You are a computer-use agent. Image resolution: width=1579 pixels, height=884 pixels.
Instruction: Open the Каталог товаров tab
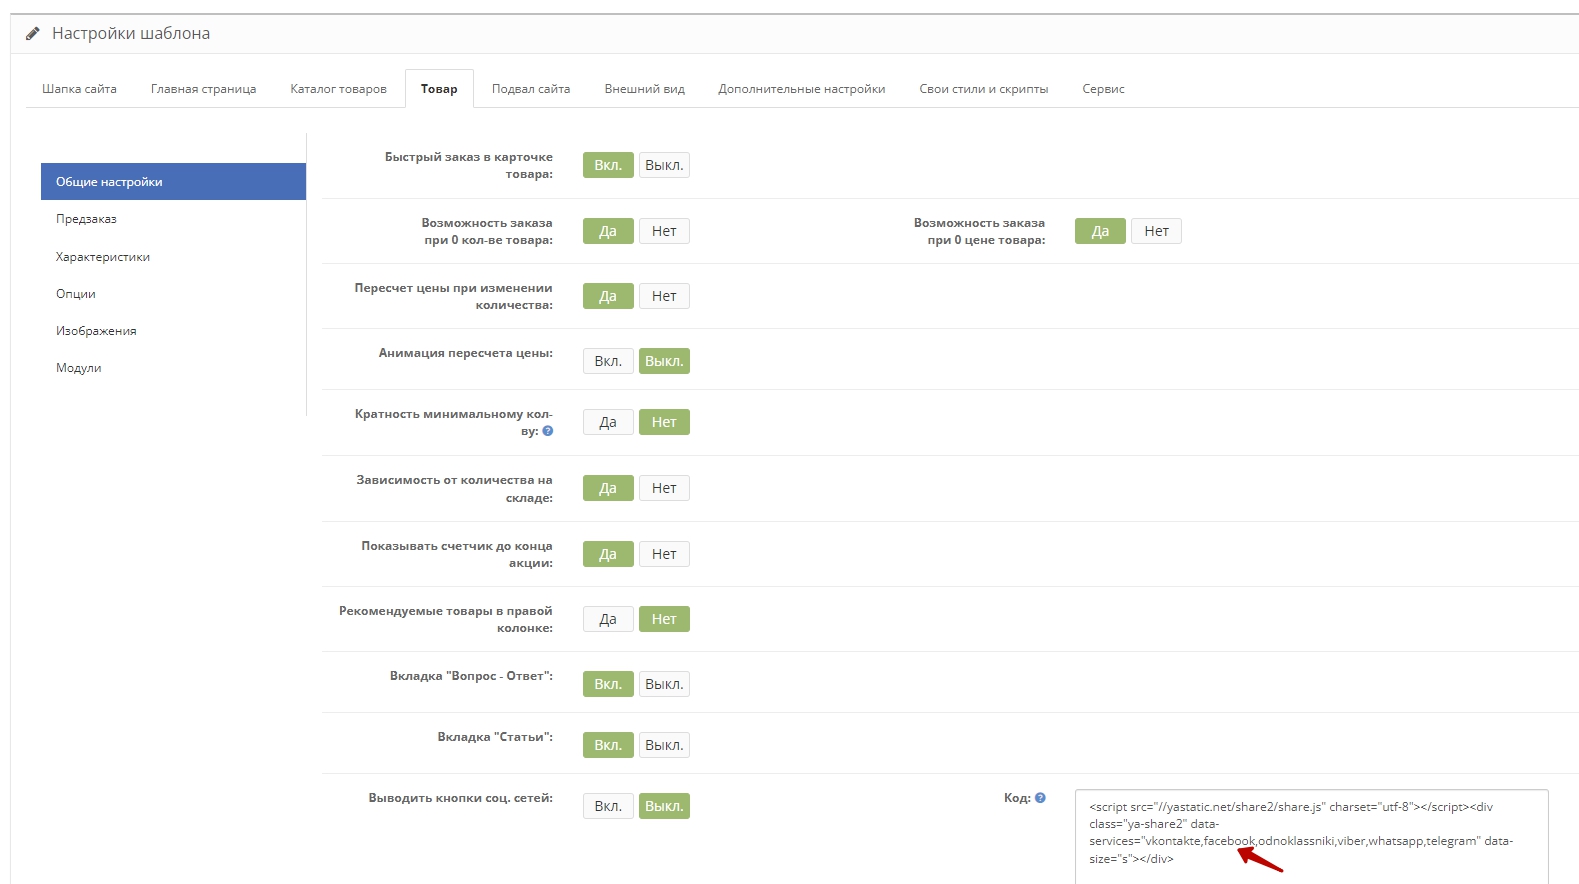(338, 89)
